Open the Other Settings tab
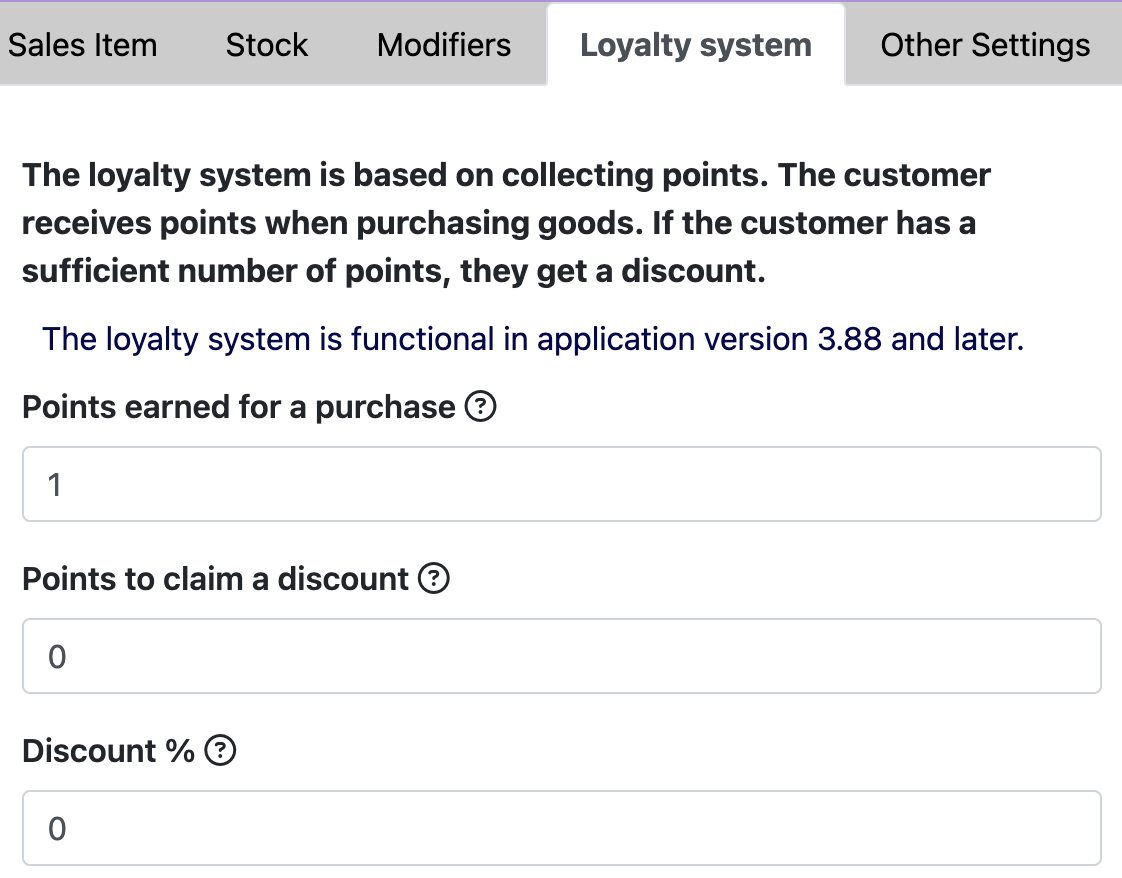 click(x=985, y=45)
